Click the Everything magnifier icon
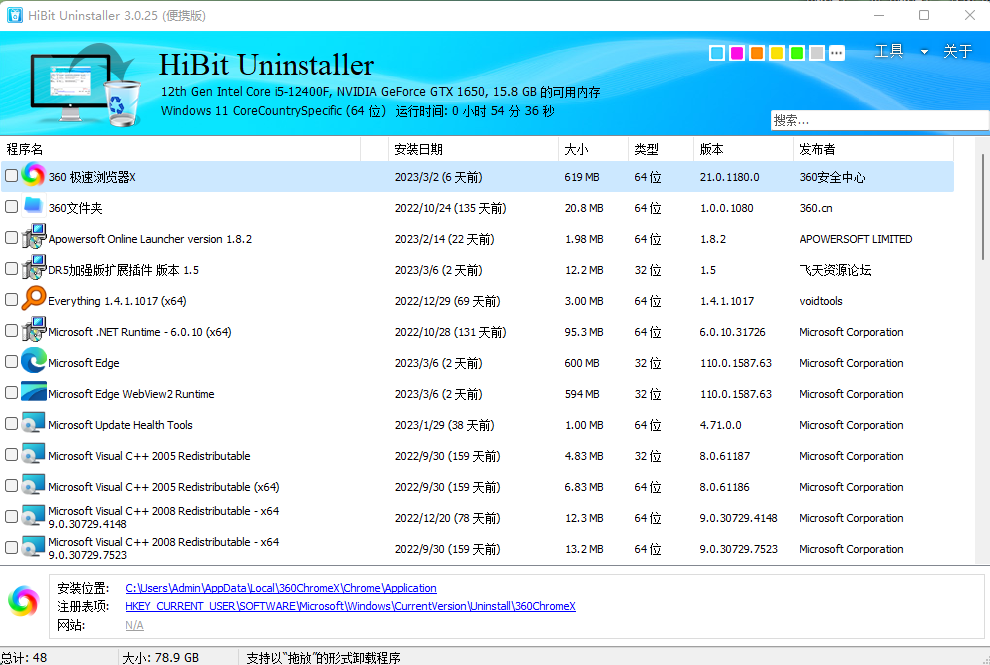 click(x=33, y=300)
